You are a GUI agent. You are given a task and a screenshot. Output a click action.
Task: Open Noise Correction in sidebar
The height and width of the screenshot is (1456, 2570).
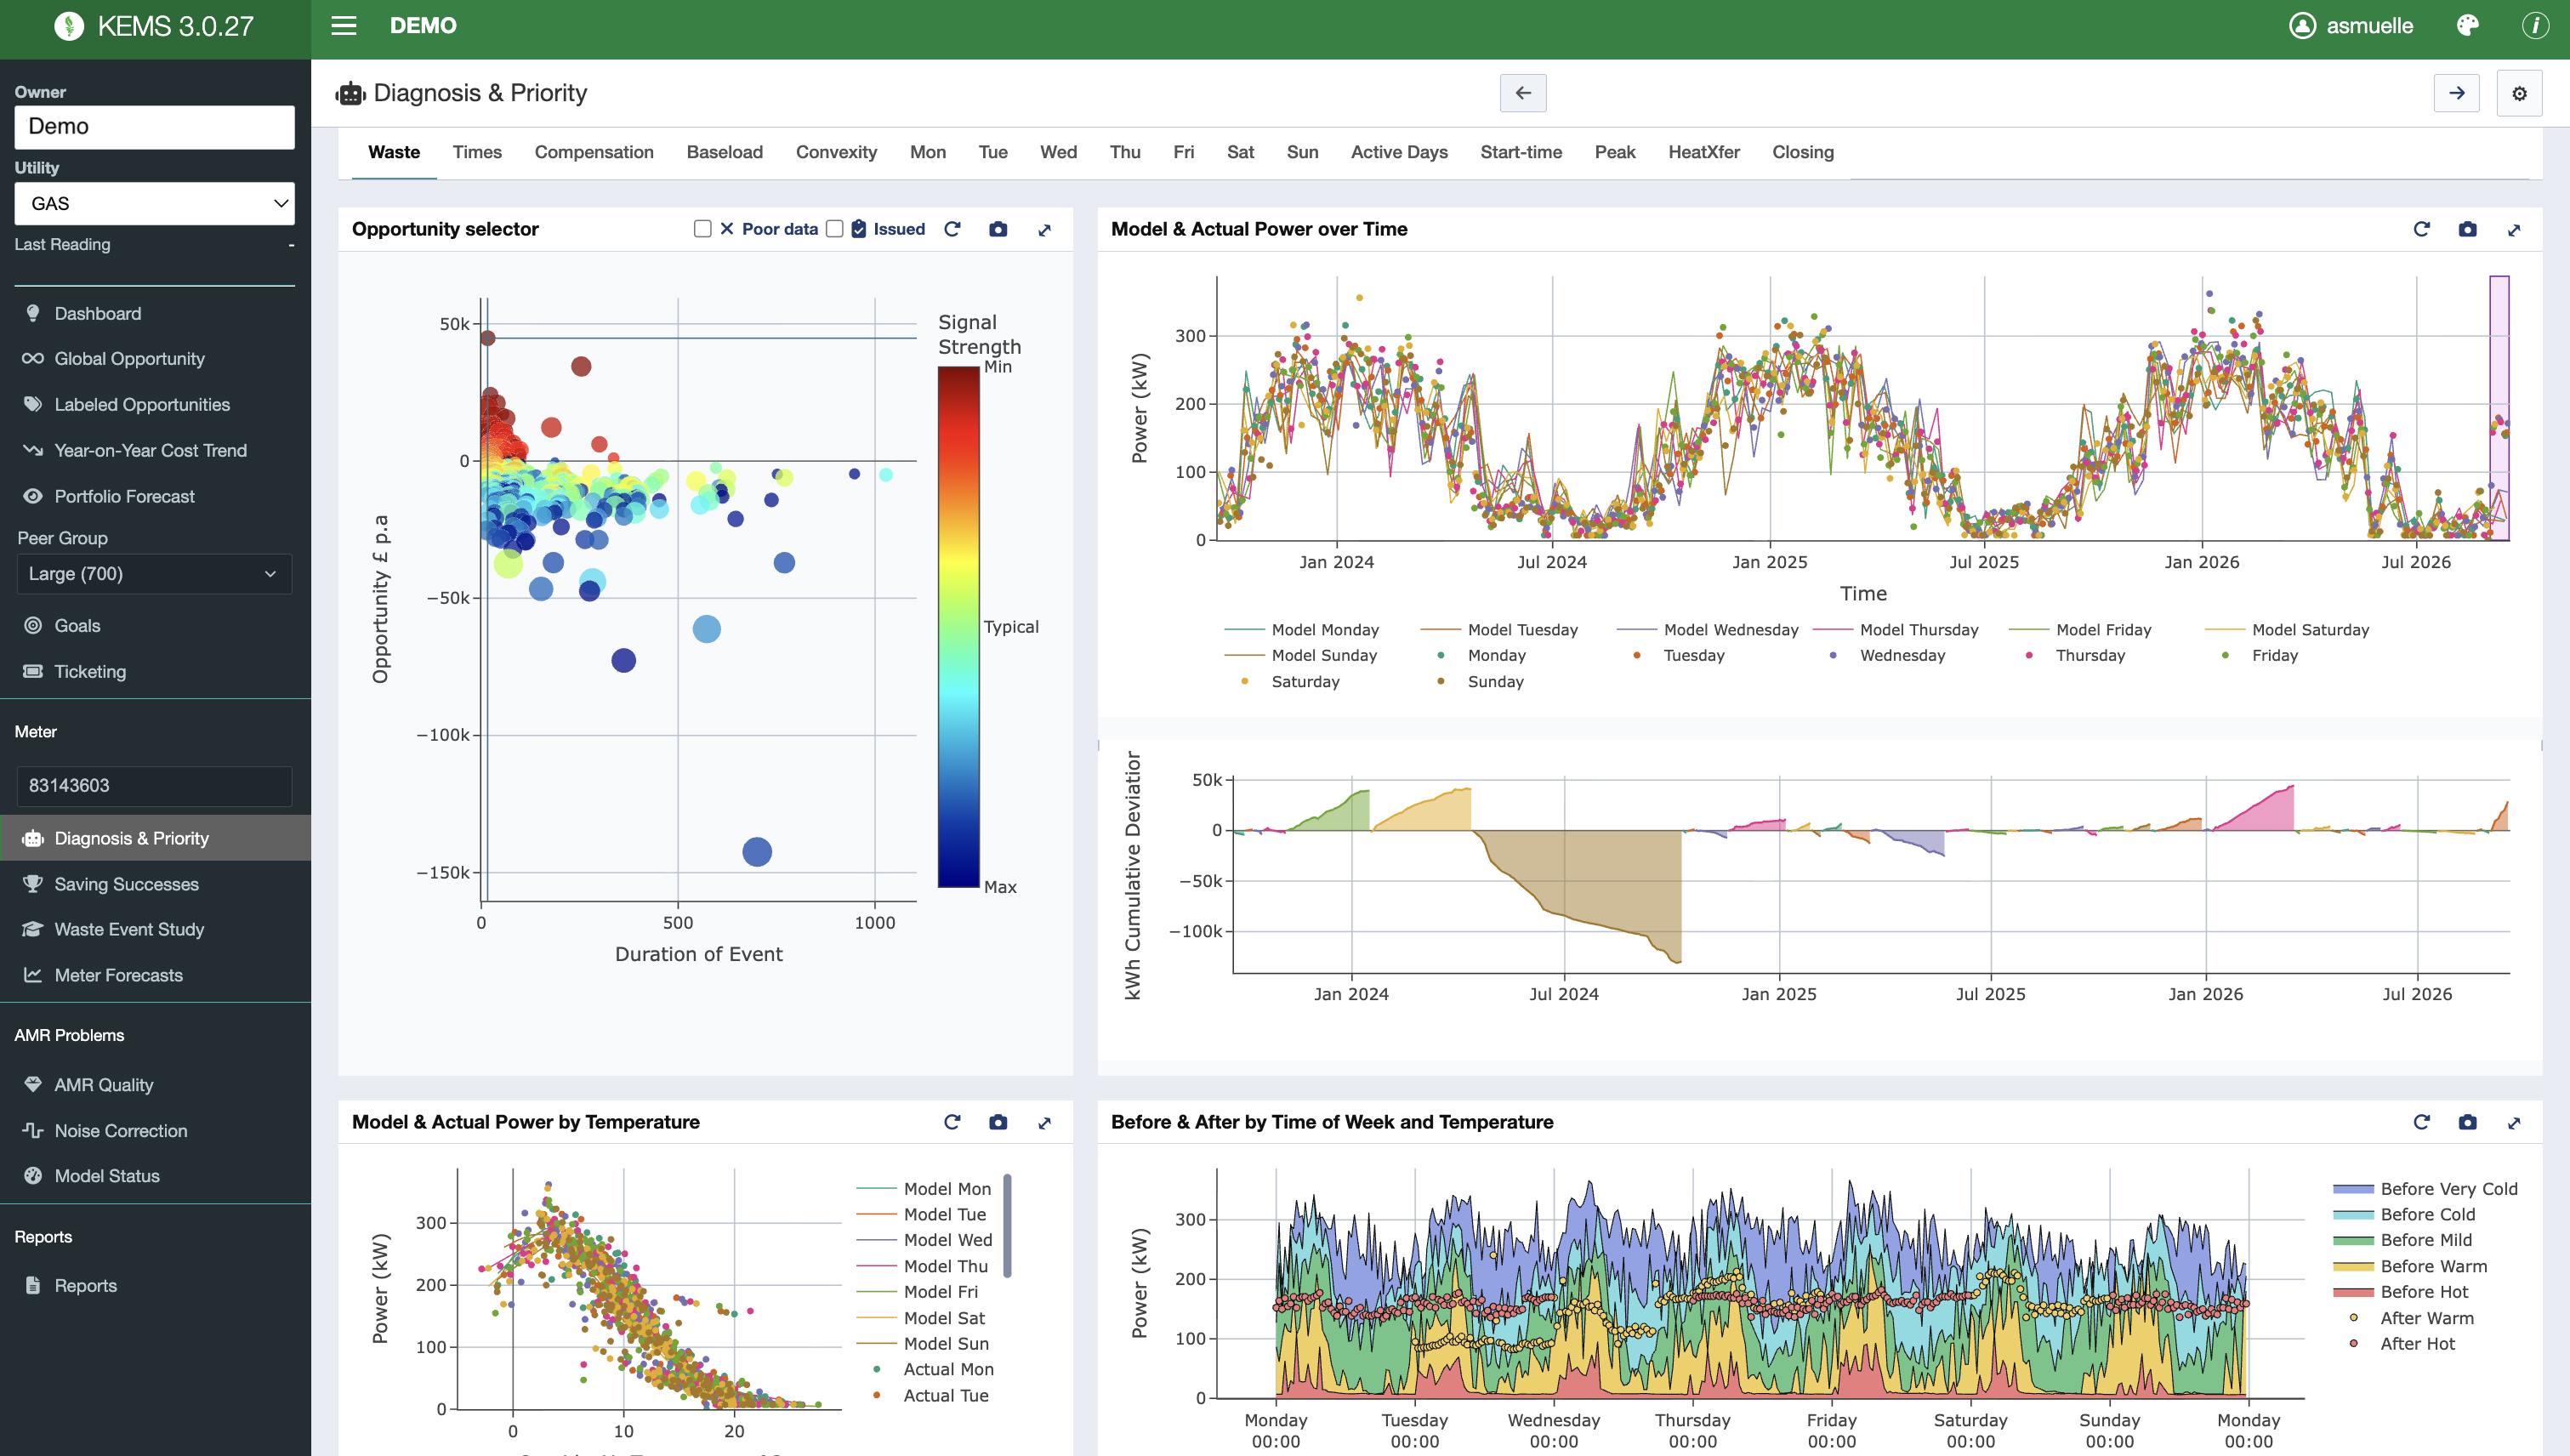pos(120,1131)
